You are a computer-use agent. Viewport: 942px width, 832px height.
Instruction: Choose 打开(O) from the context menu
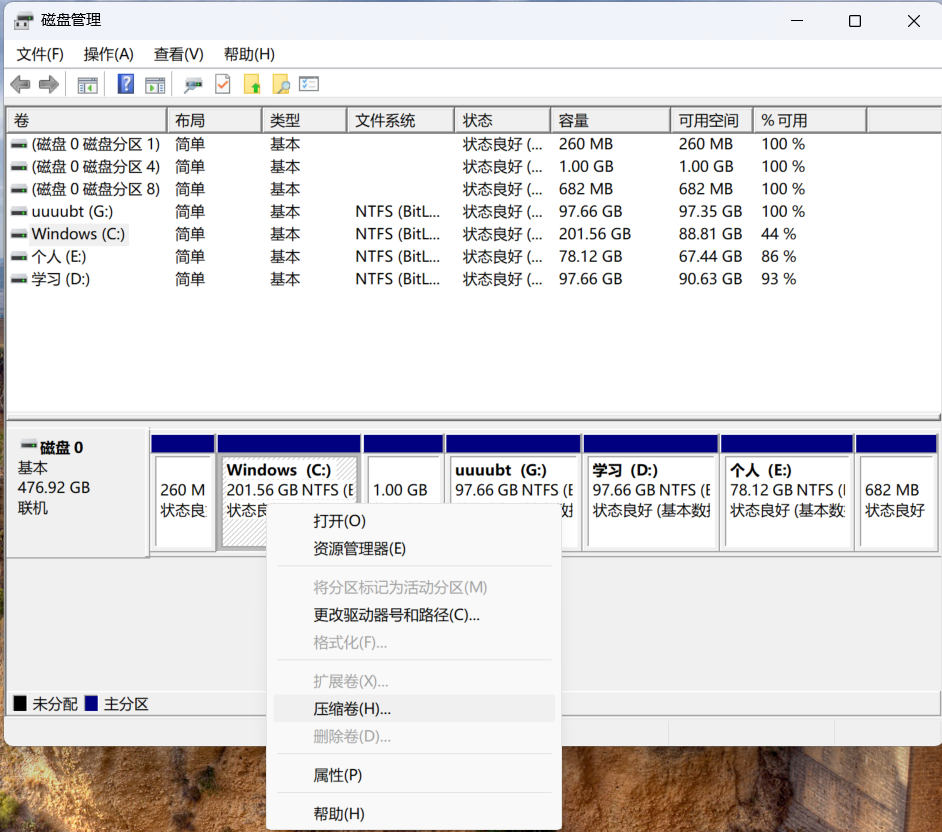pos(413,521)
